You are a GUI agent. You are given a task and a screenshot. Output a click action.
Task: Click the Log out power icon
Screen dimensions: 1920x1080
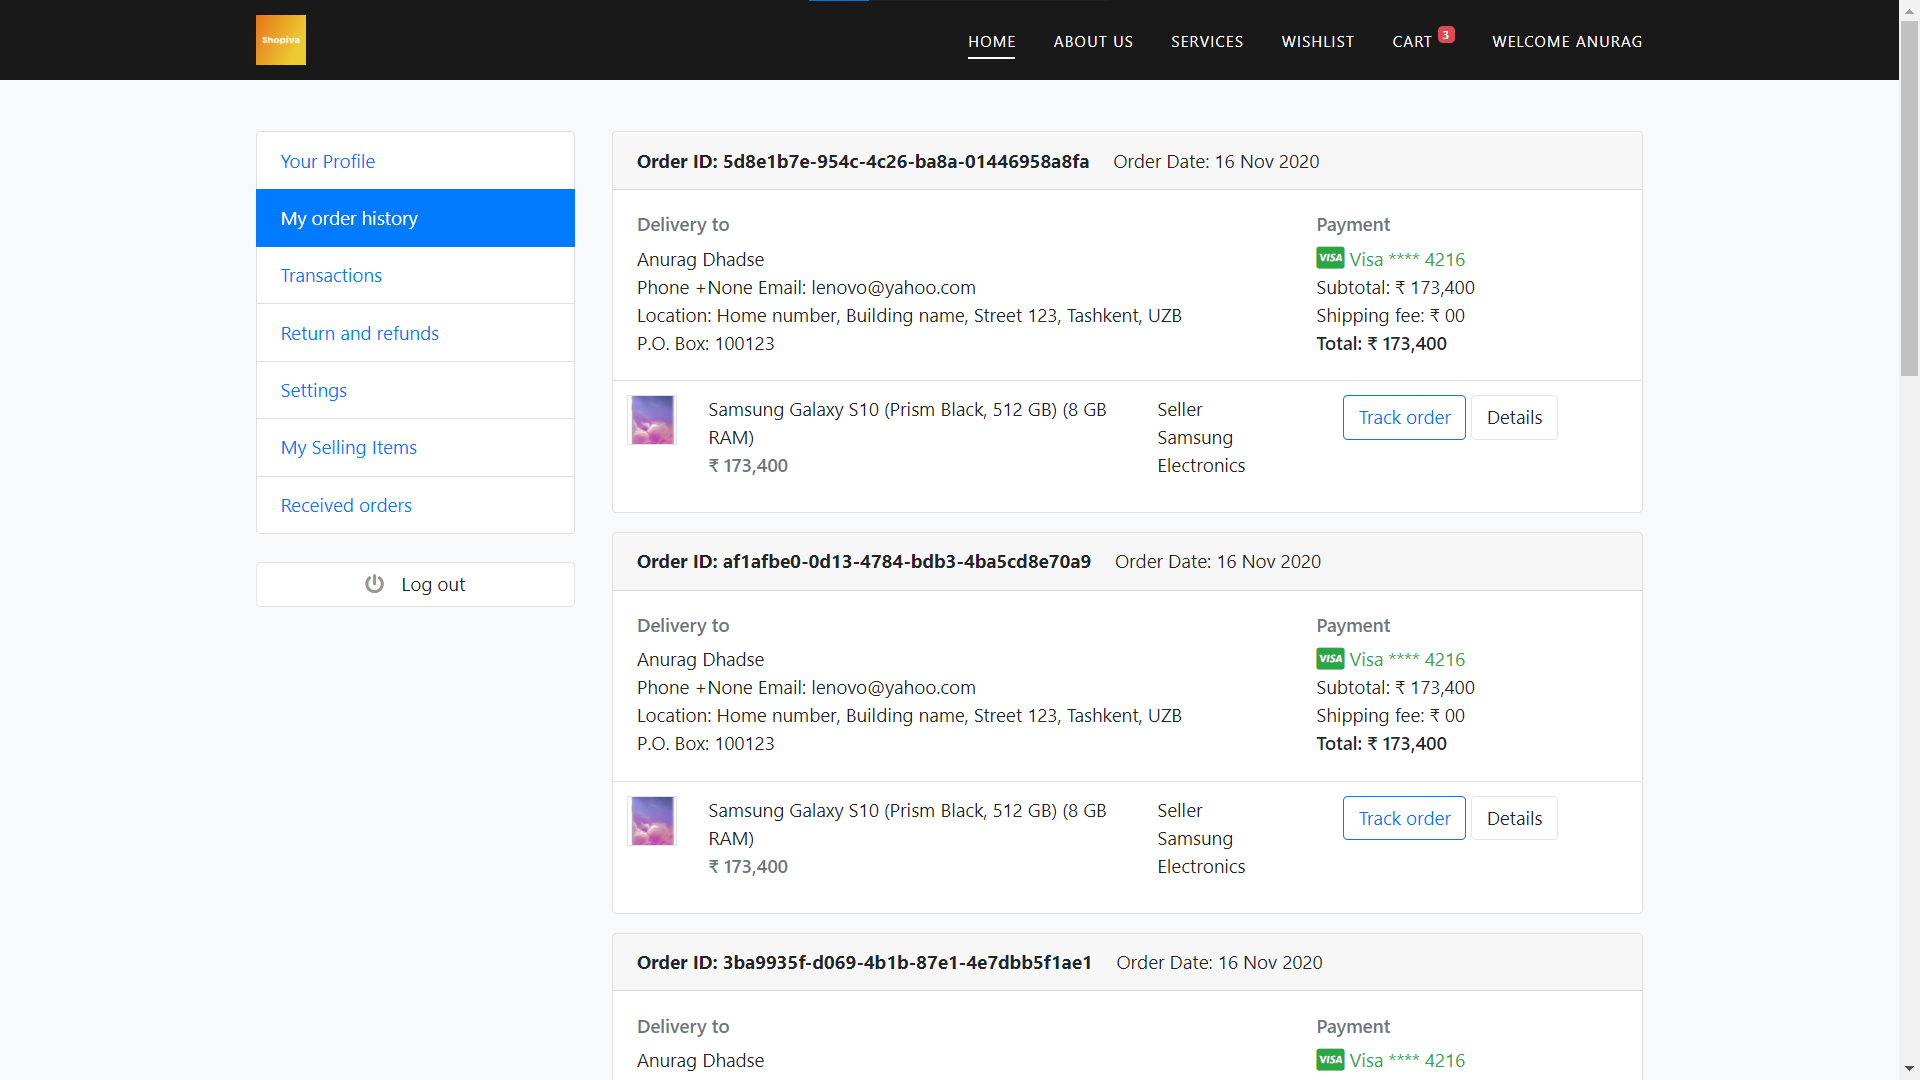374,584
